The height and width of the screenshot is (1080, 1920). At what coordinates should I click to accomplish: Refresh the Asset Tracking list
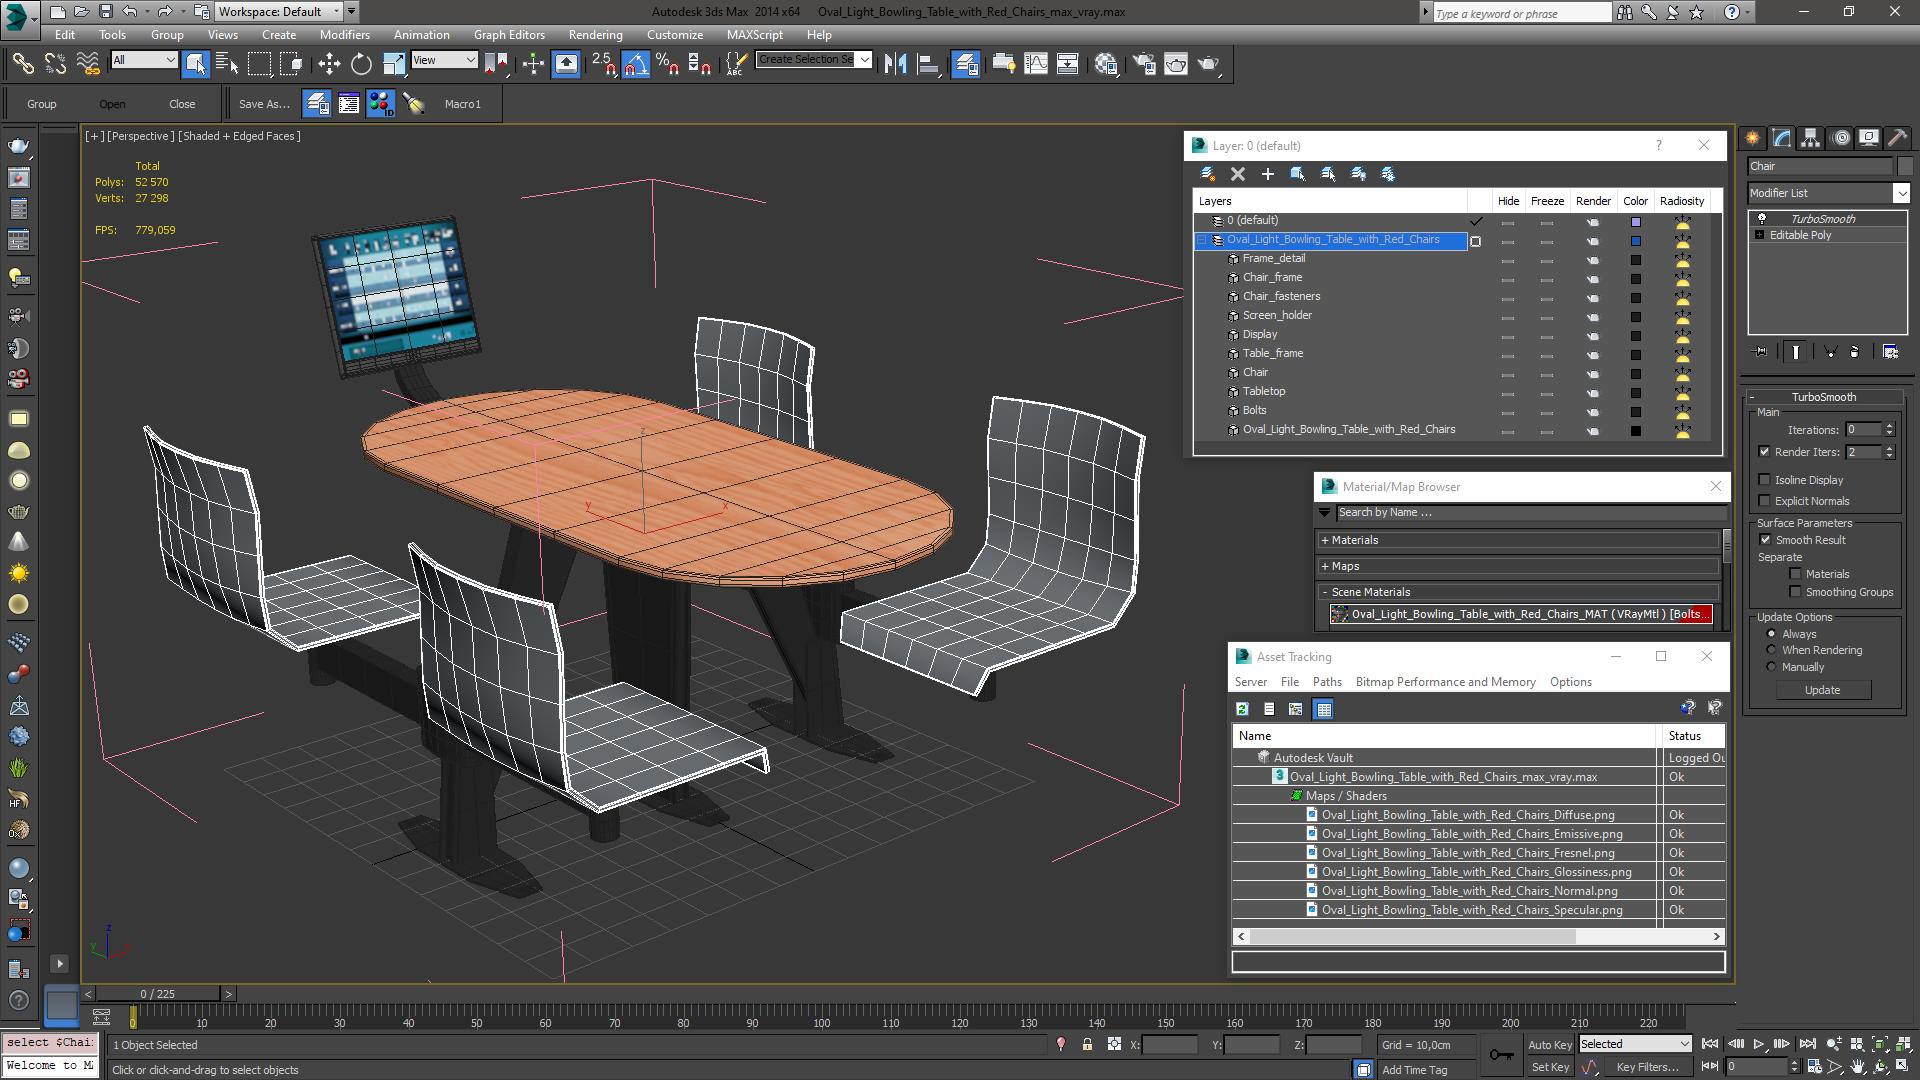coord(1242,709)
